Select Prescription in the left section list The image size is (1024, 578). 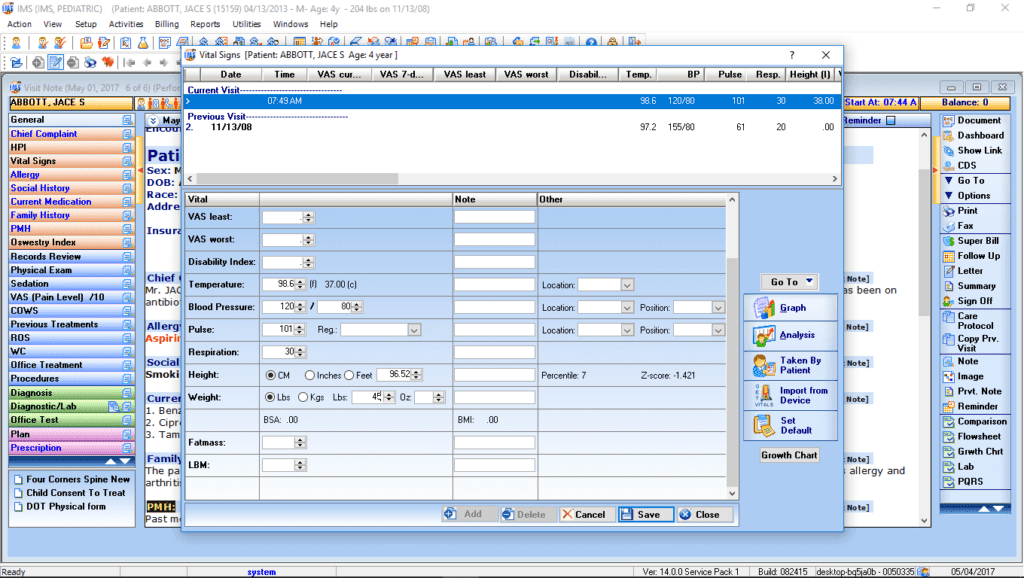click(x=71, y=447)
